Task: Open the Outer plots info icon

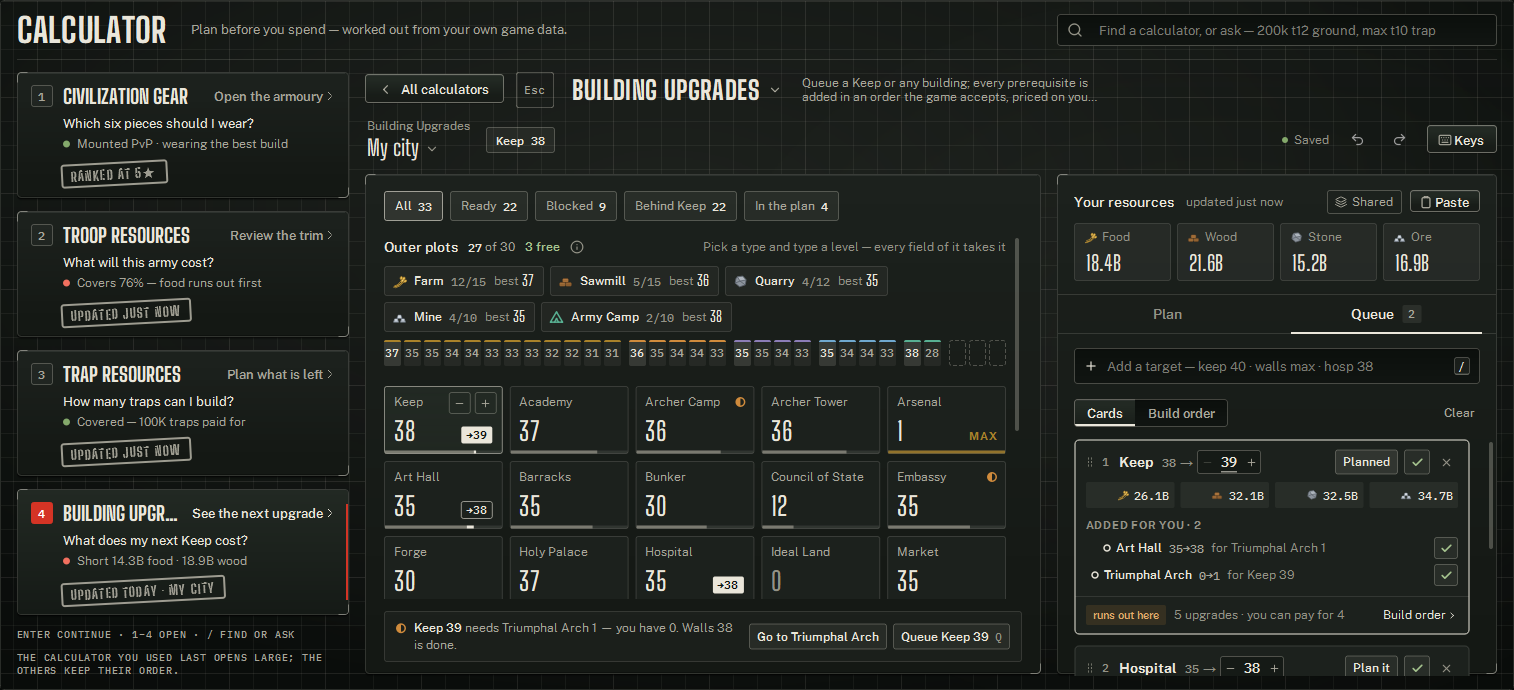Action: [577, 247]
